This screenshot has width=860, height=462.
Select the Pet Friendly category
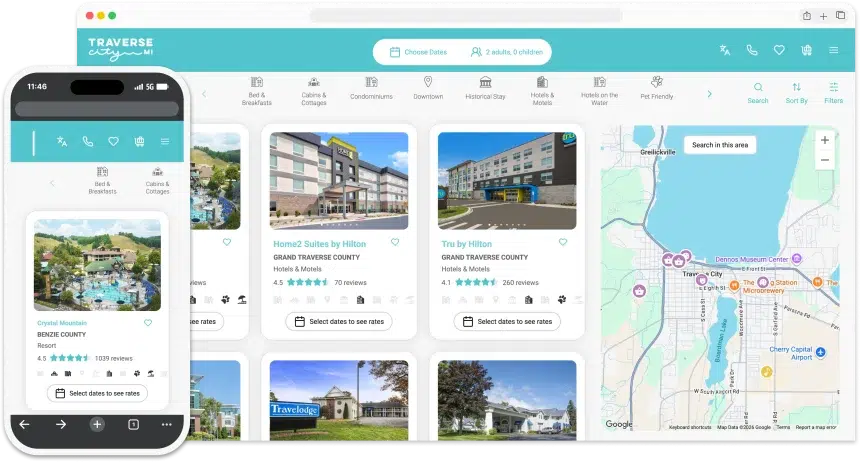(657, 88)
